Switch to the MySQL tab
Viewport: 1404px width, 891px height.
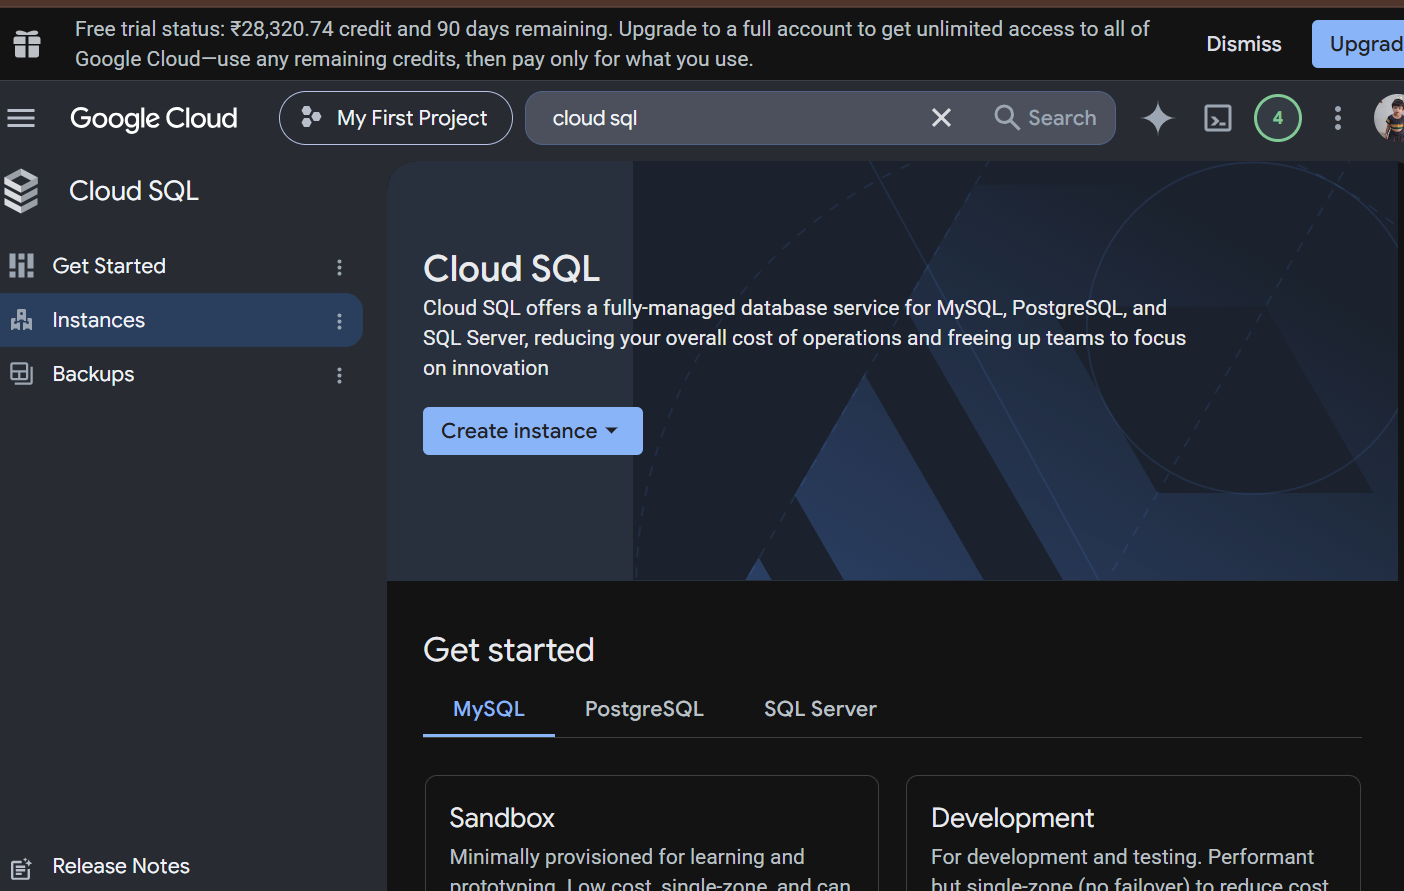[489, 709]
